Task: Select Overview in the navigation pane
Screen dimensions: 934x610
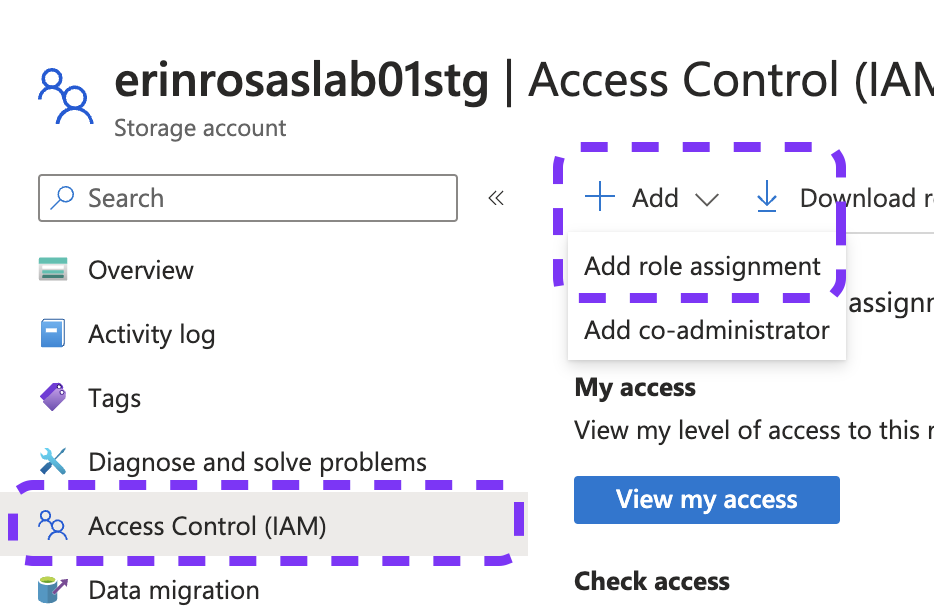Action: click(140, 269)
